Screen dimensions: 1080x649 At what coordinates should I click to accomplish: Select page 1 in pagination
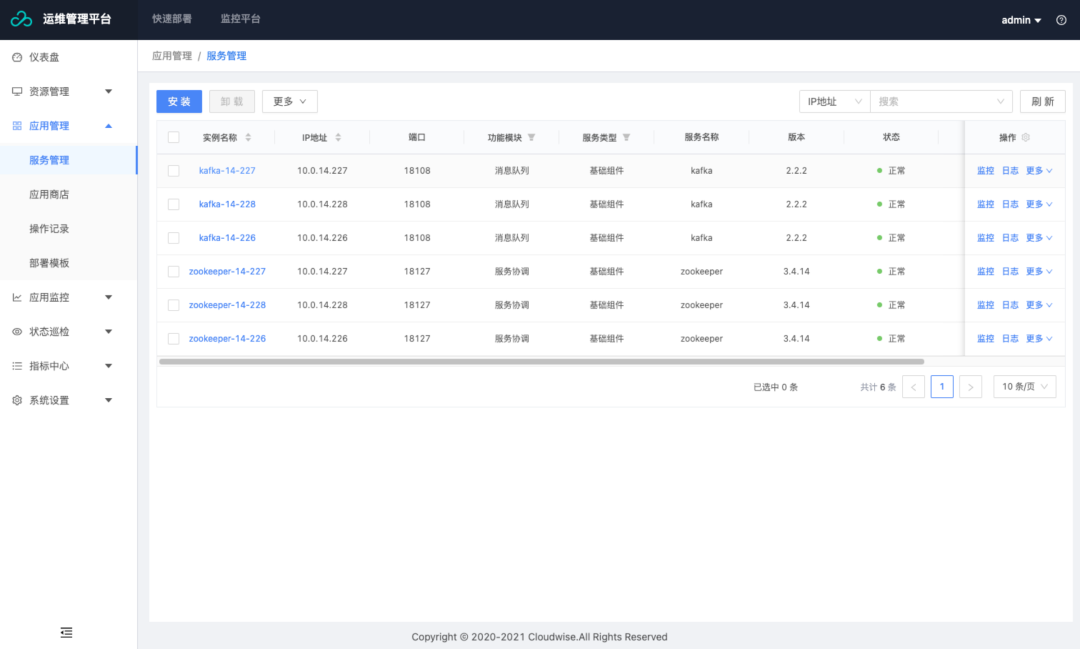tap(942, 387)
